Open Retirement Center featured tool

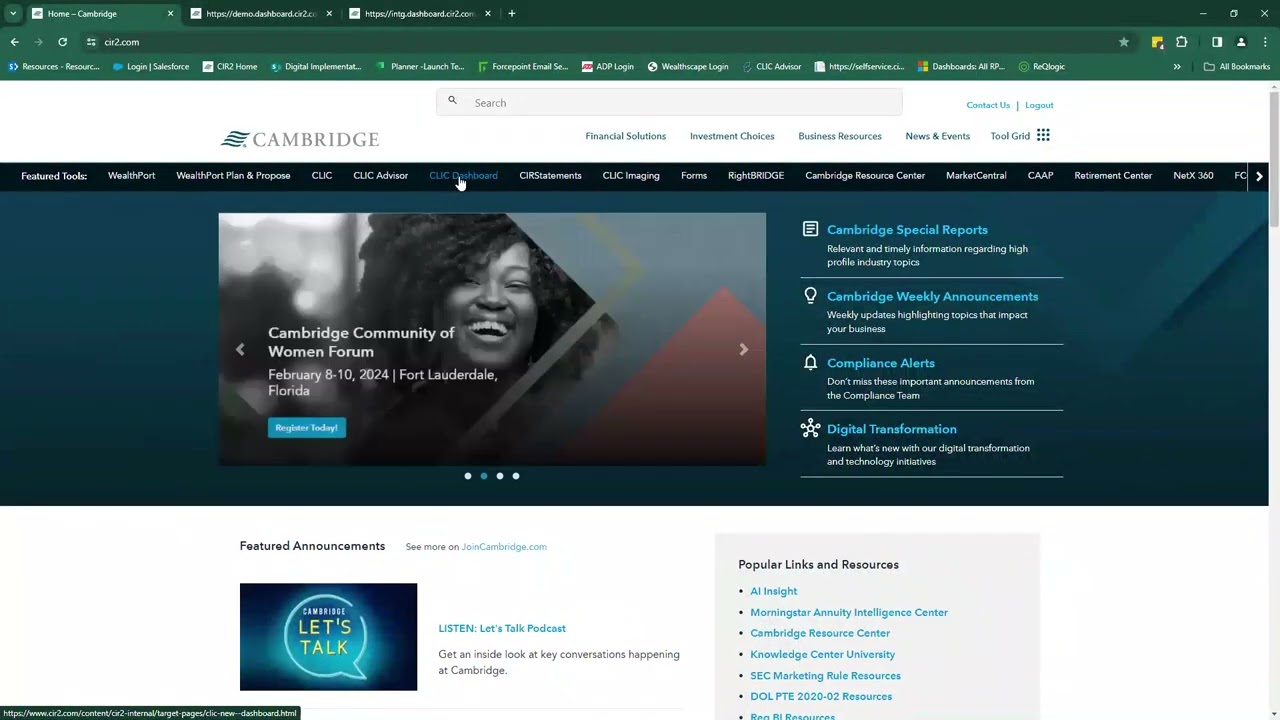click(x=1113, y=176)
